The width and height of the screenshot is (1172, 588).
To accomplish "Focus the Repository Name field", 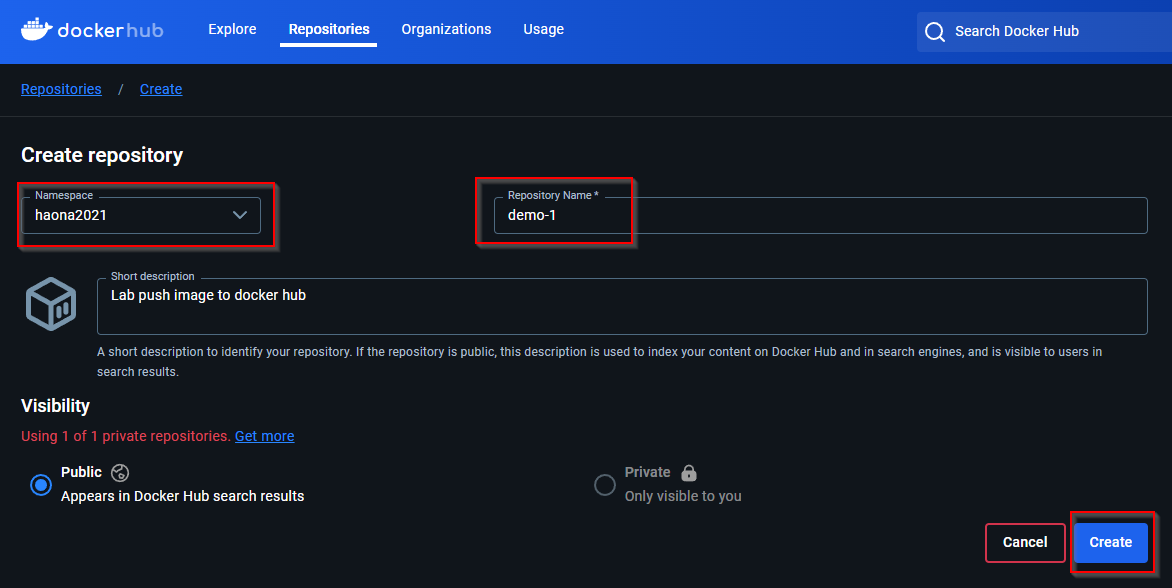I will [821, 215].
